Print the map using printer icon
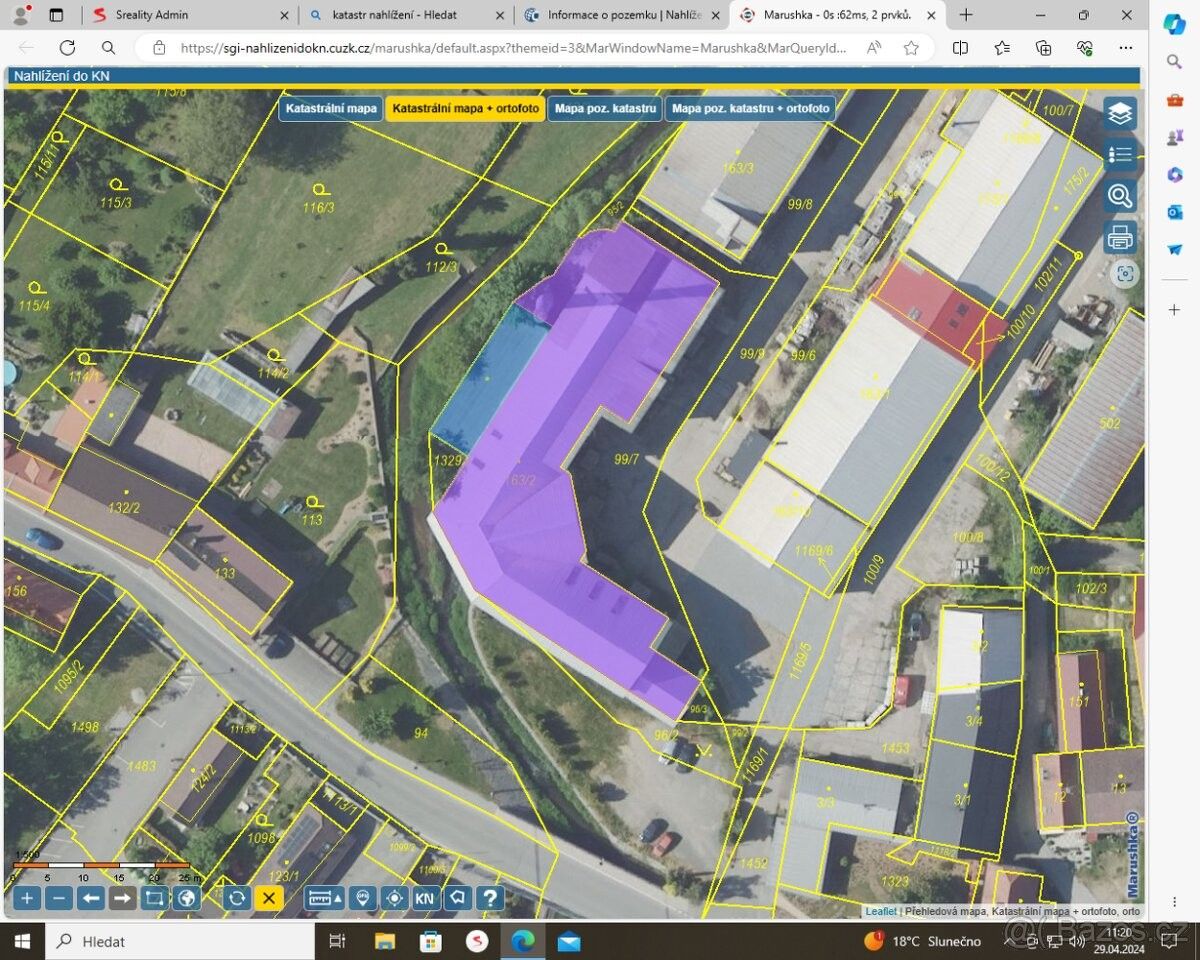This screenshot has width=1200, height=960. [x=1120, y=237]
